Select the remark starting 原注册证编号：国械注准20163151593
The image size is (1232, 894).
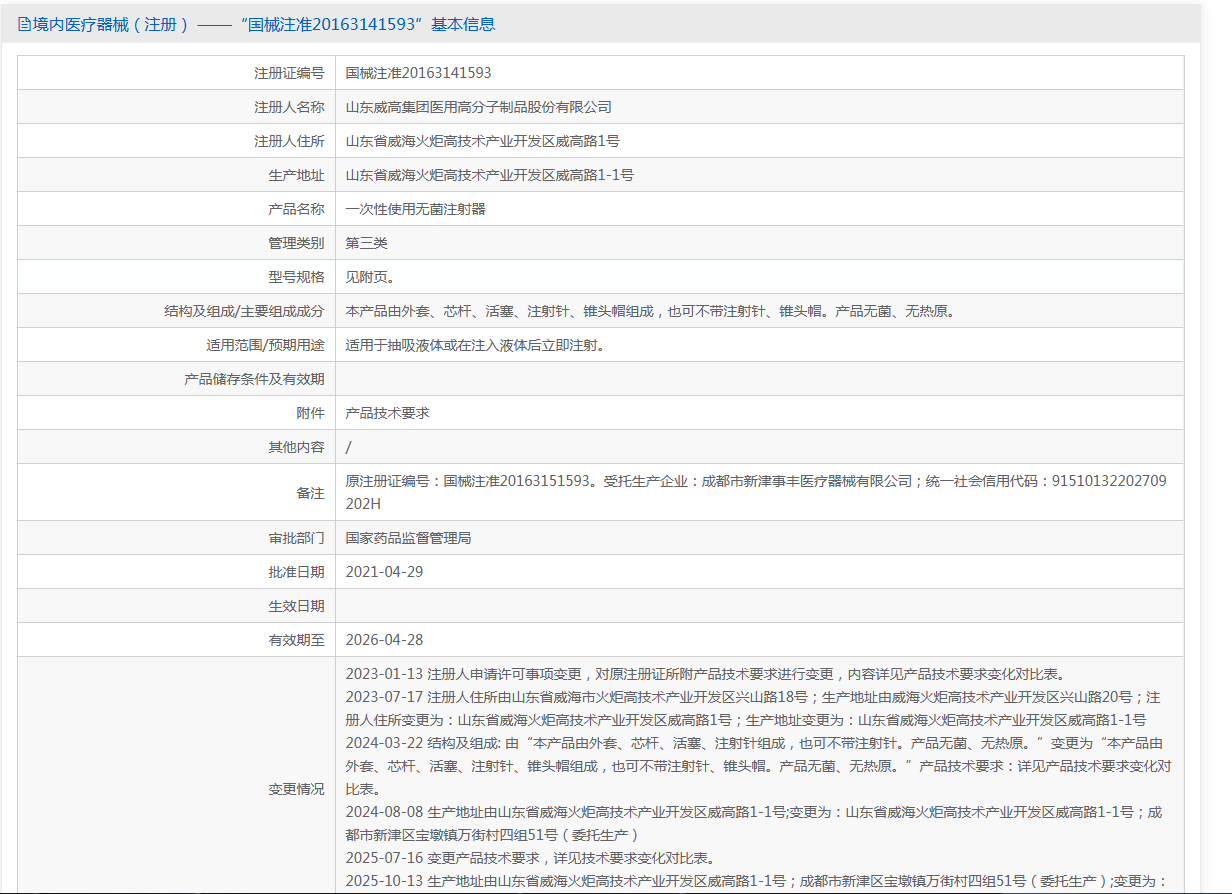pos(755,492)
